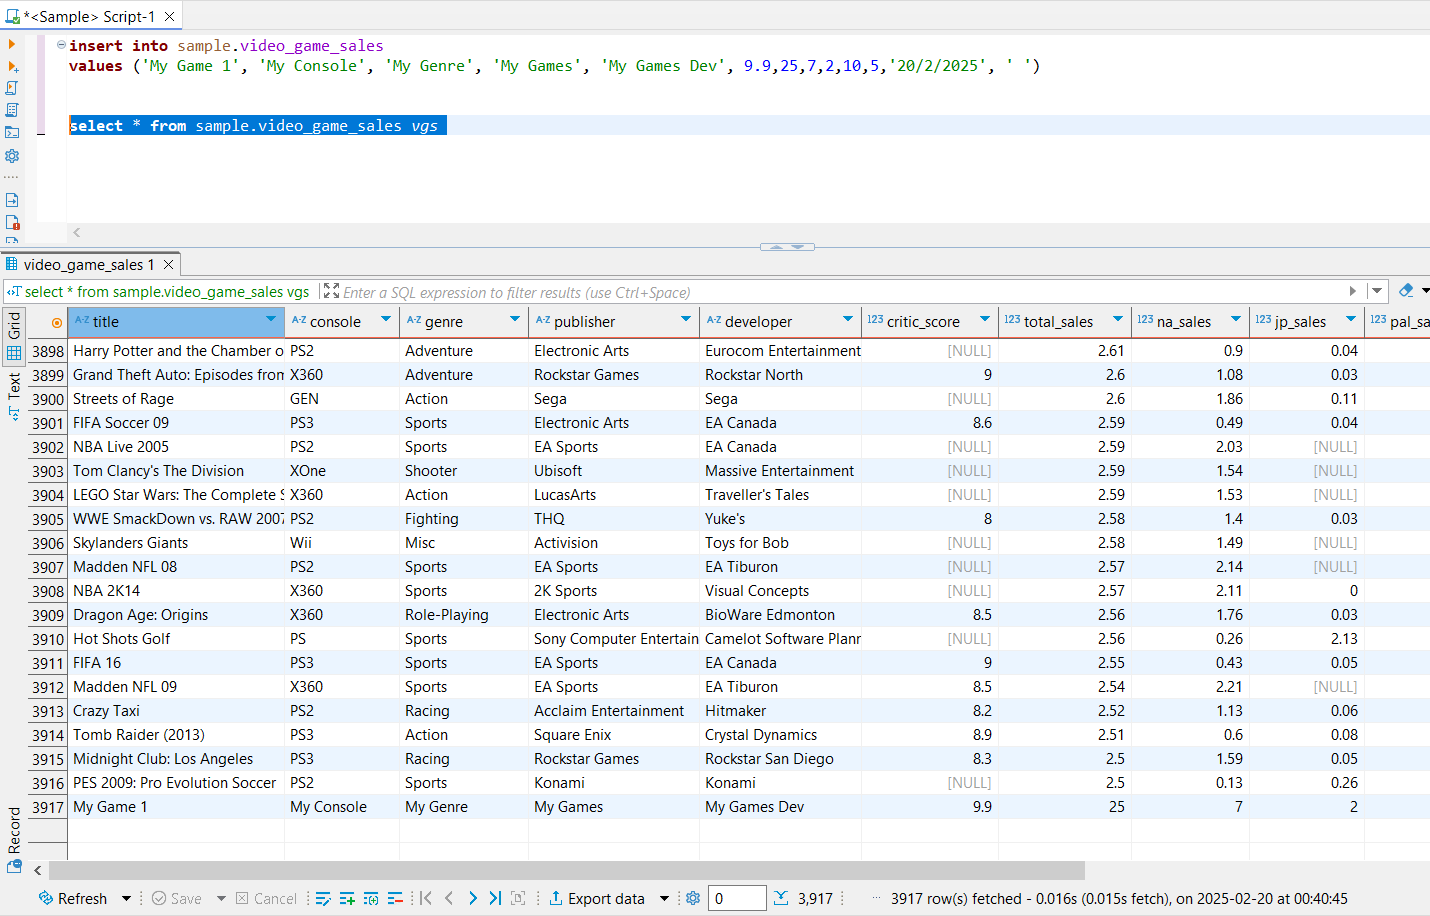Go to the next row arrow
The image size is (1430, 916).
473,898
